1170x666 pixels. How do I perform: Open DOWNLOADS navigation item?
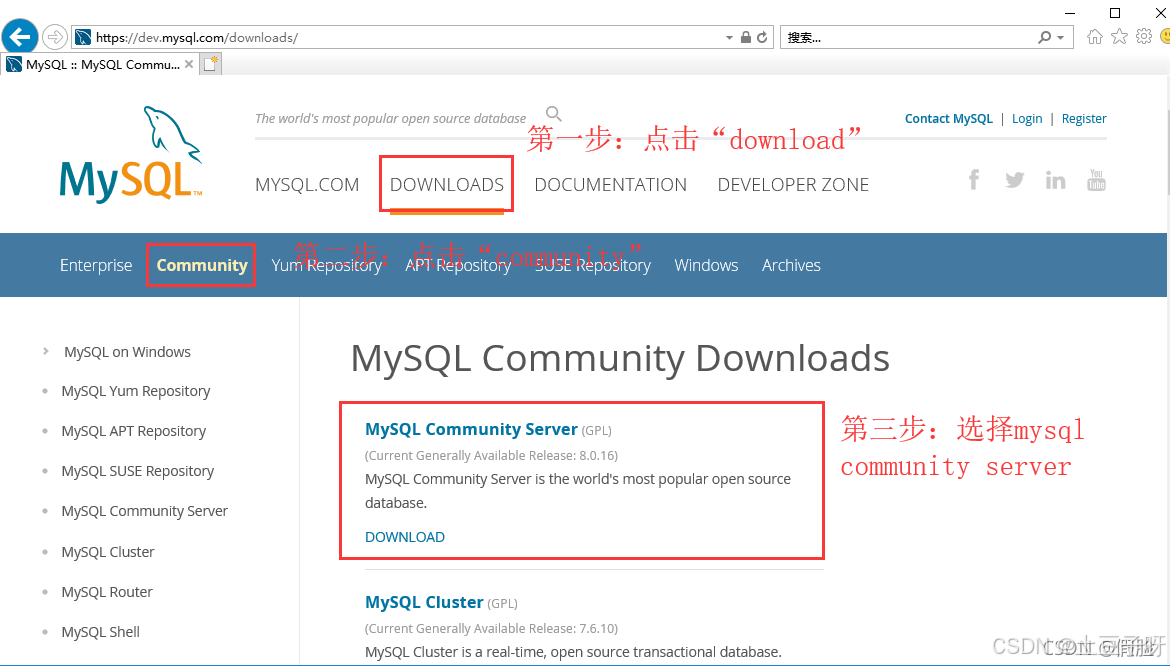(447, 184)
